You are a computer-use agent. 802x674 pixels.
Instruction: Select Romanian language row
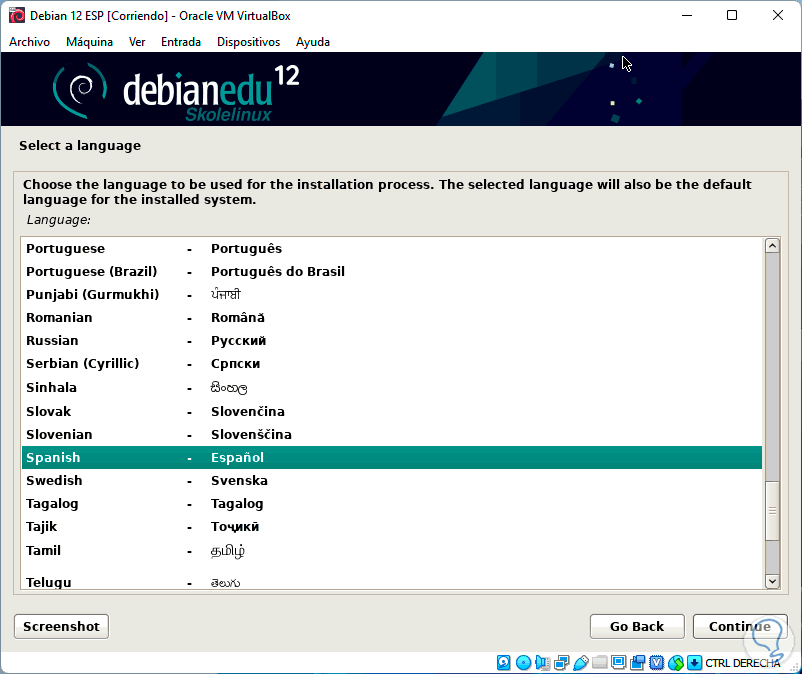392,318
